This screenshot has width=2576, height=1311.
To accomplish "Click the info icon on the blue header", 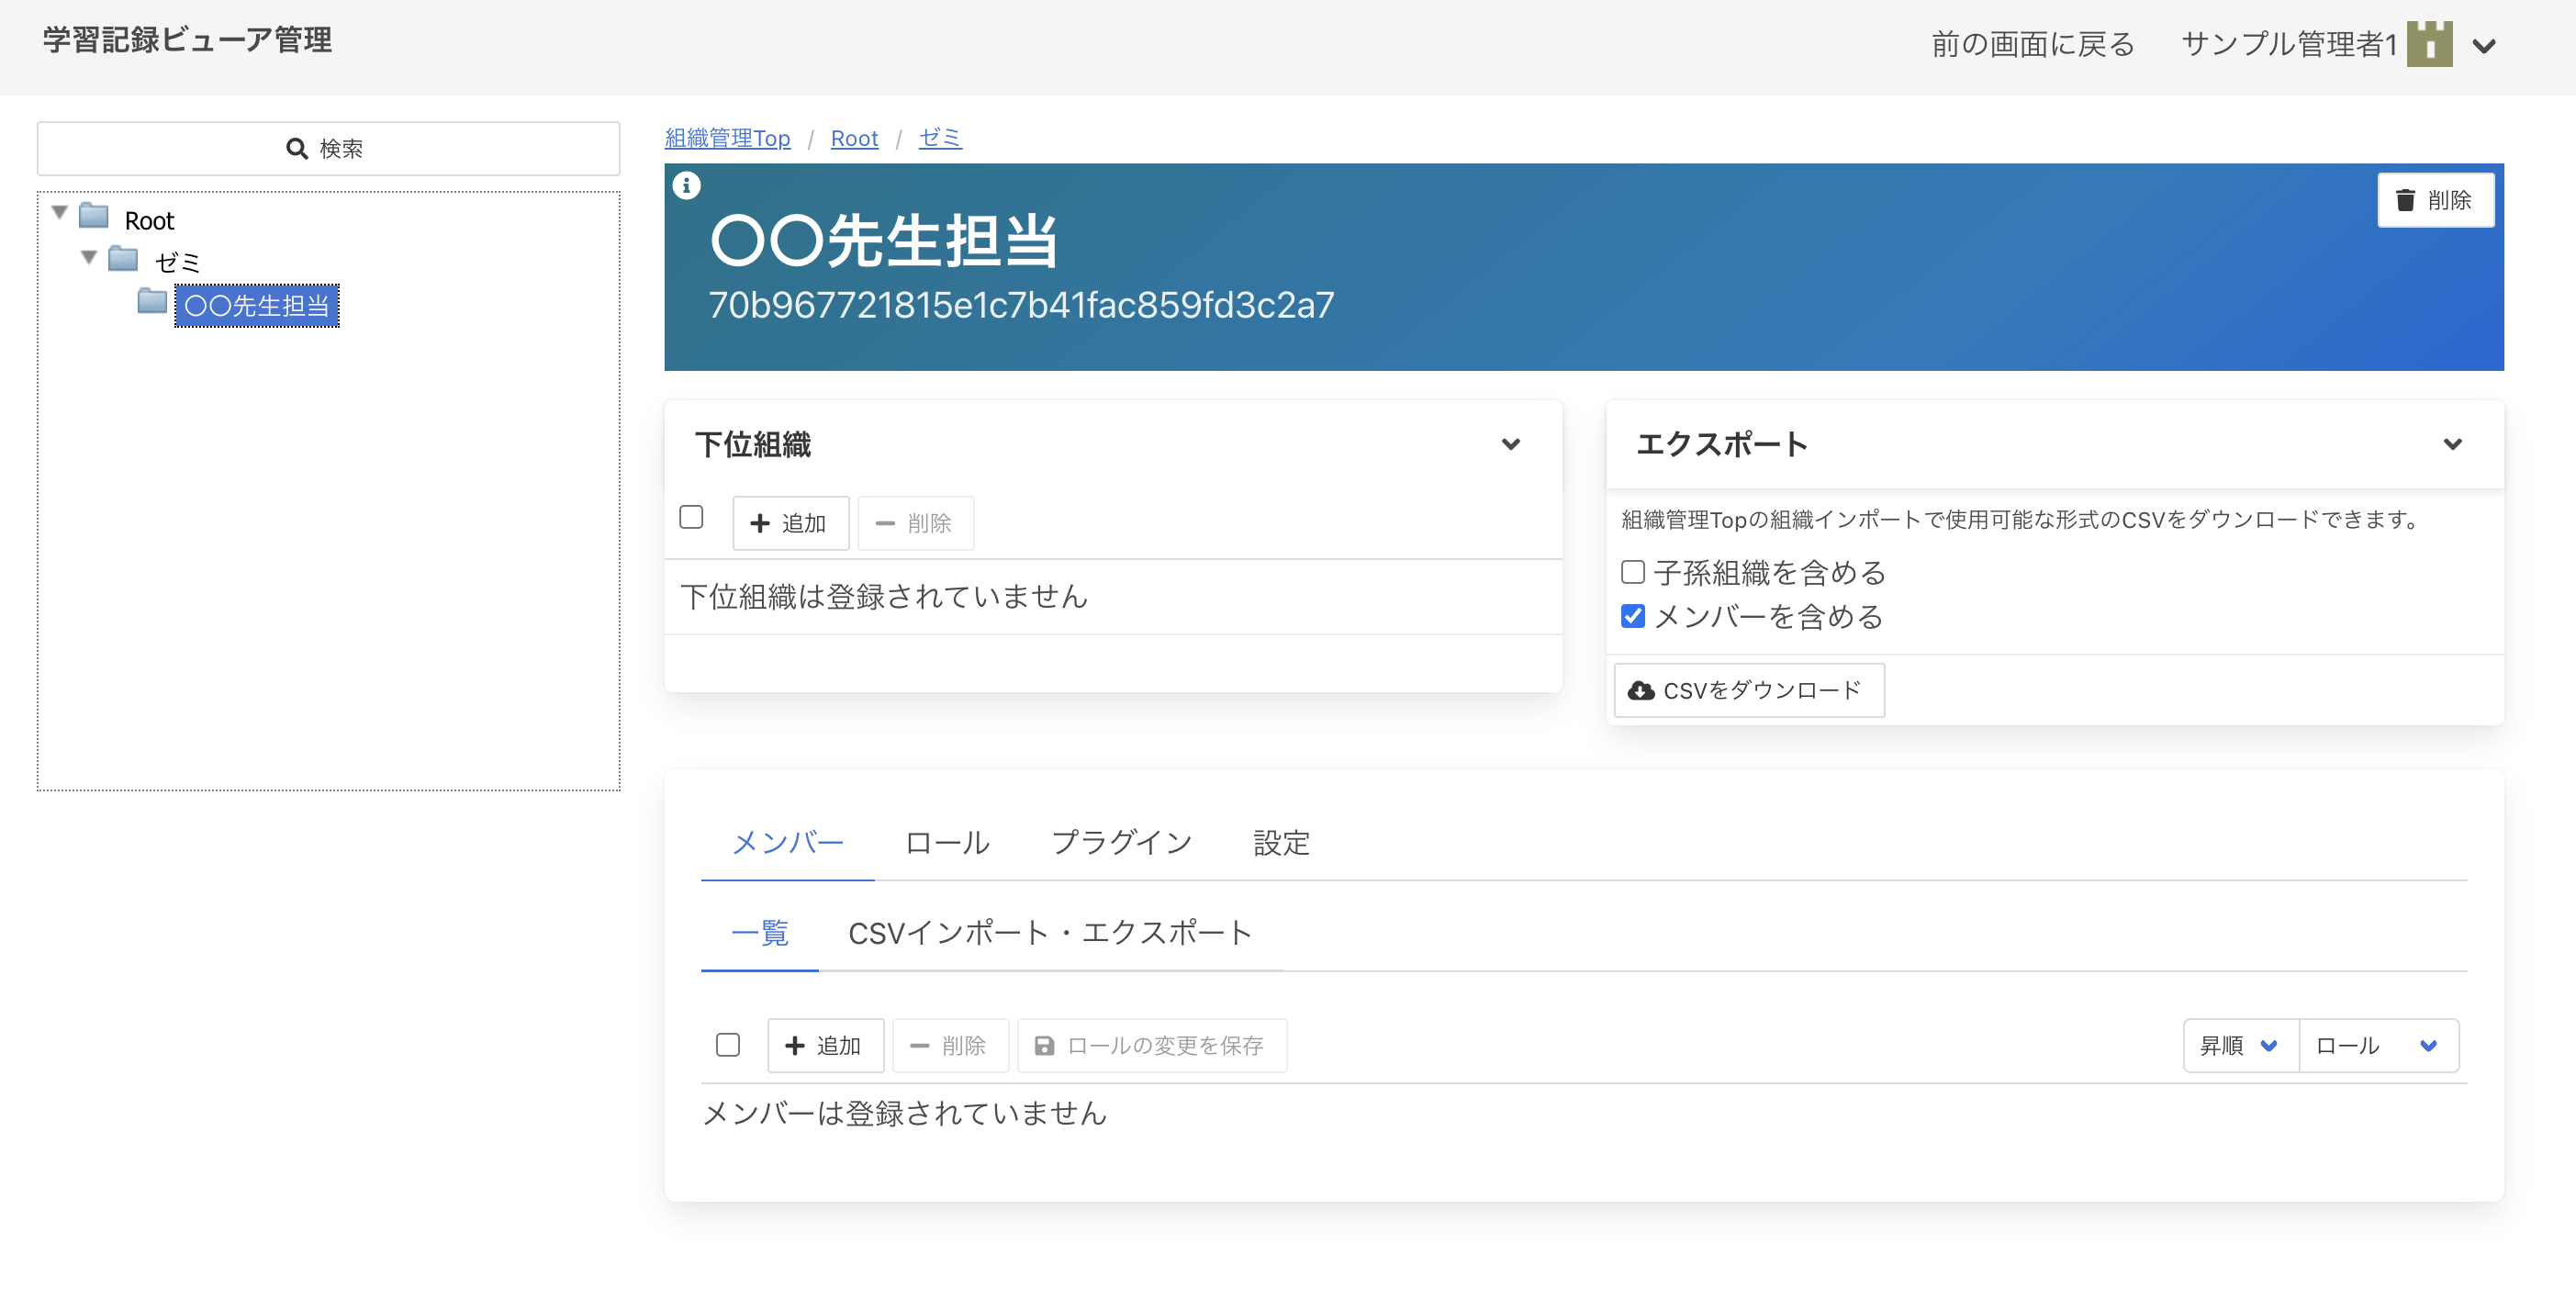I will pos(686,185).
